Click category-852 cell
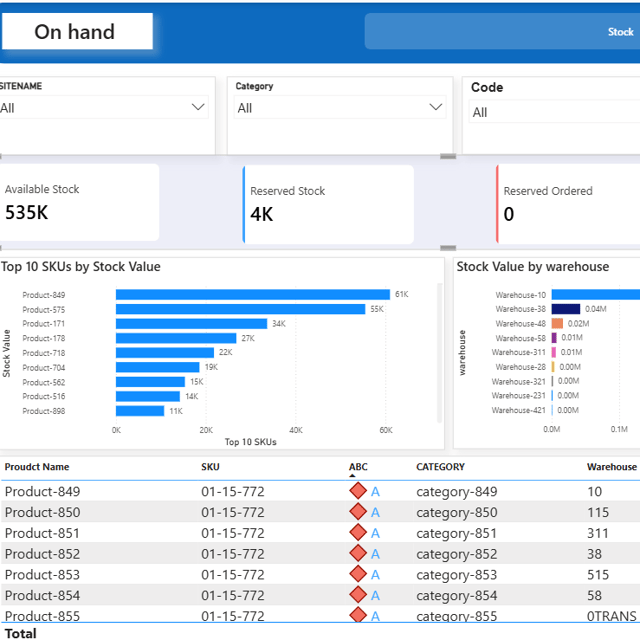Image resolution: width=640 pixels, height=640 pixels. [457, 554]
